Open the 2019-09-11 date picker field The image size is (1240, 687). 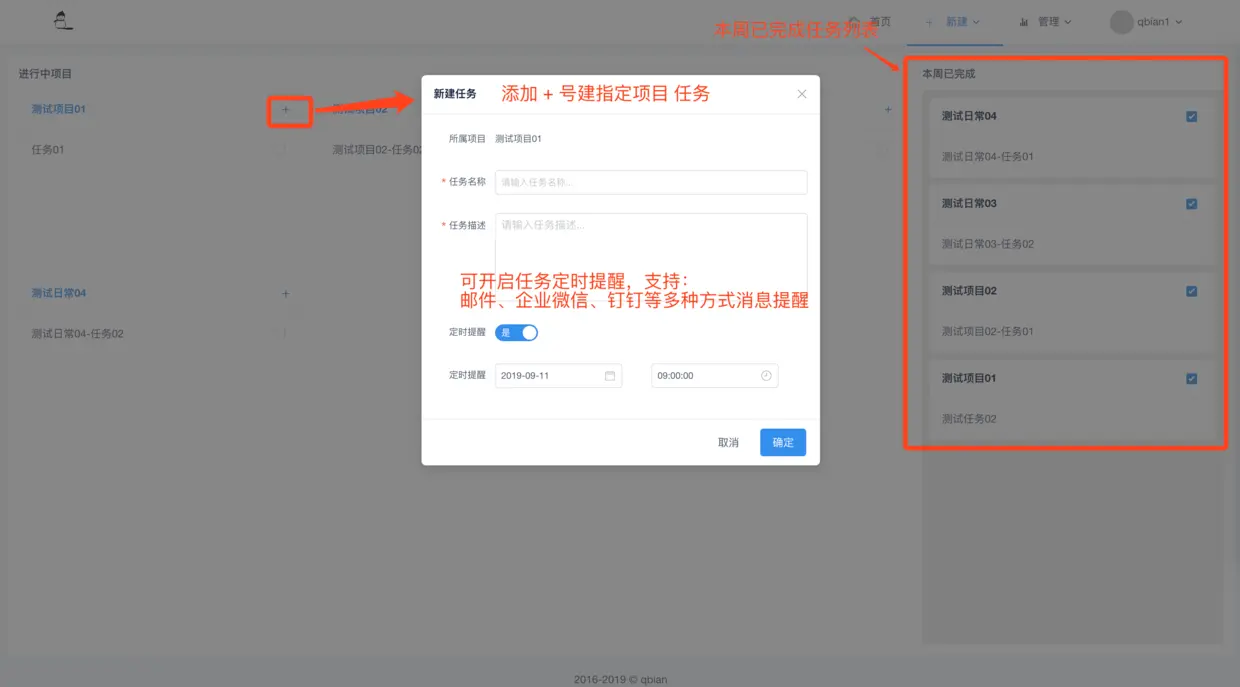pyautogui.click(x=558, y=376)
